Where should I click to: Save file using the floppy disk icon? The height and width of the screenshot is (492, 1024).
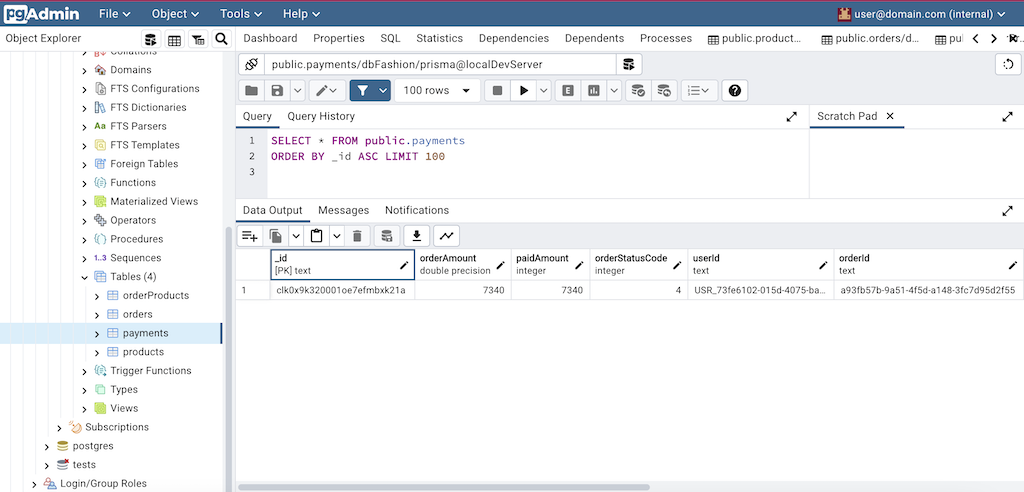[277, 91]
